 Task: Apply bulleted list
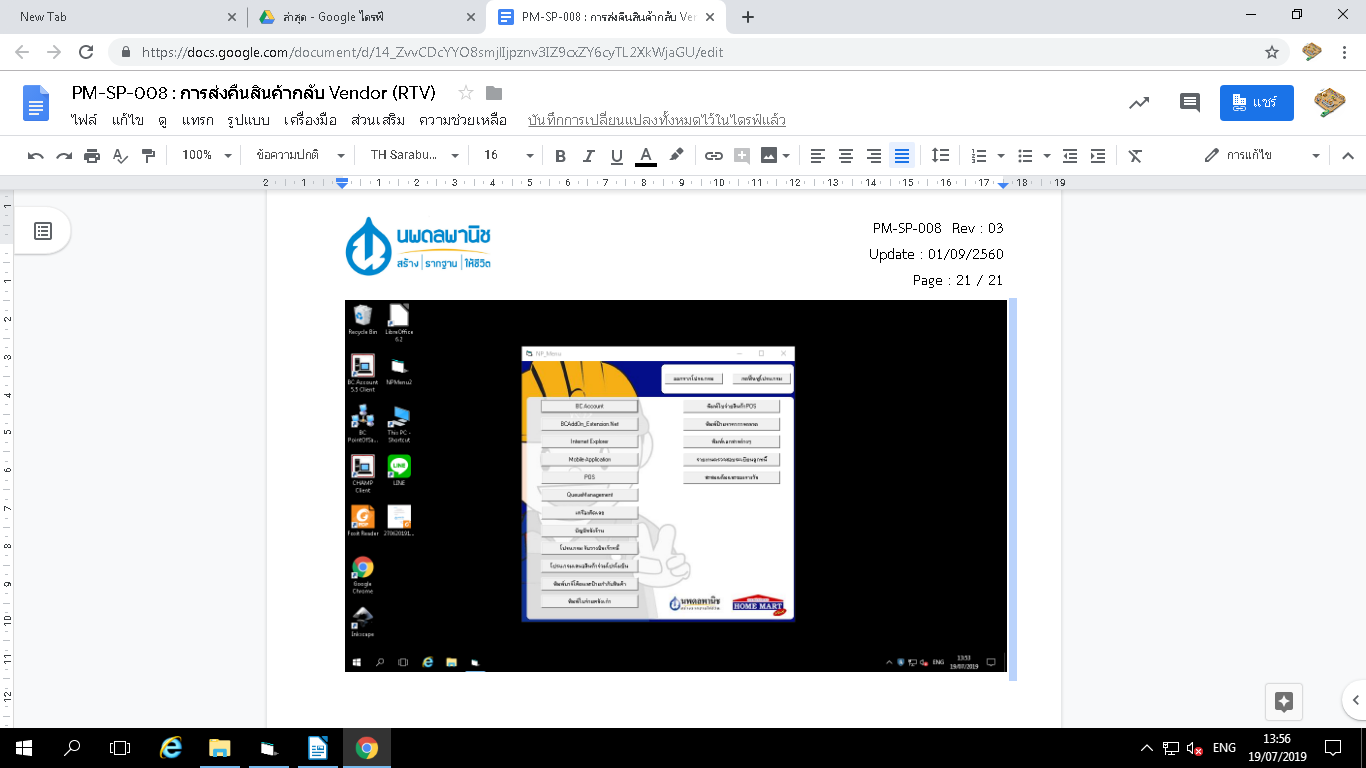tap(1025, 156)
